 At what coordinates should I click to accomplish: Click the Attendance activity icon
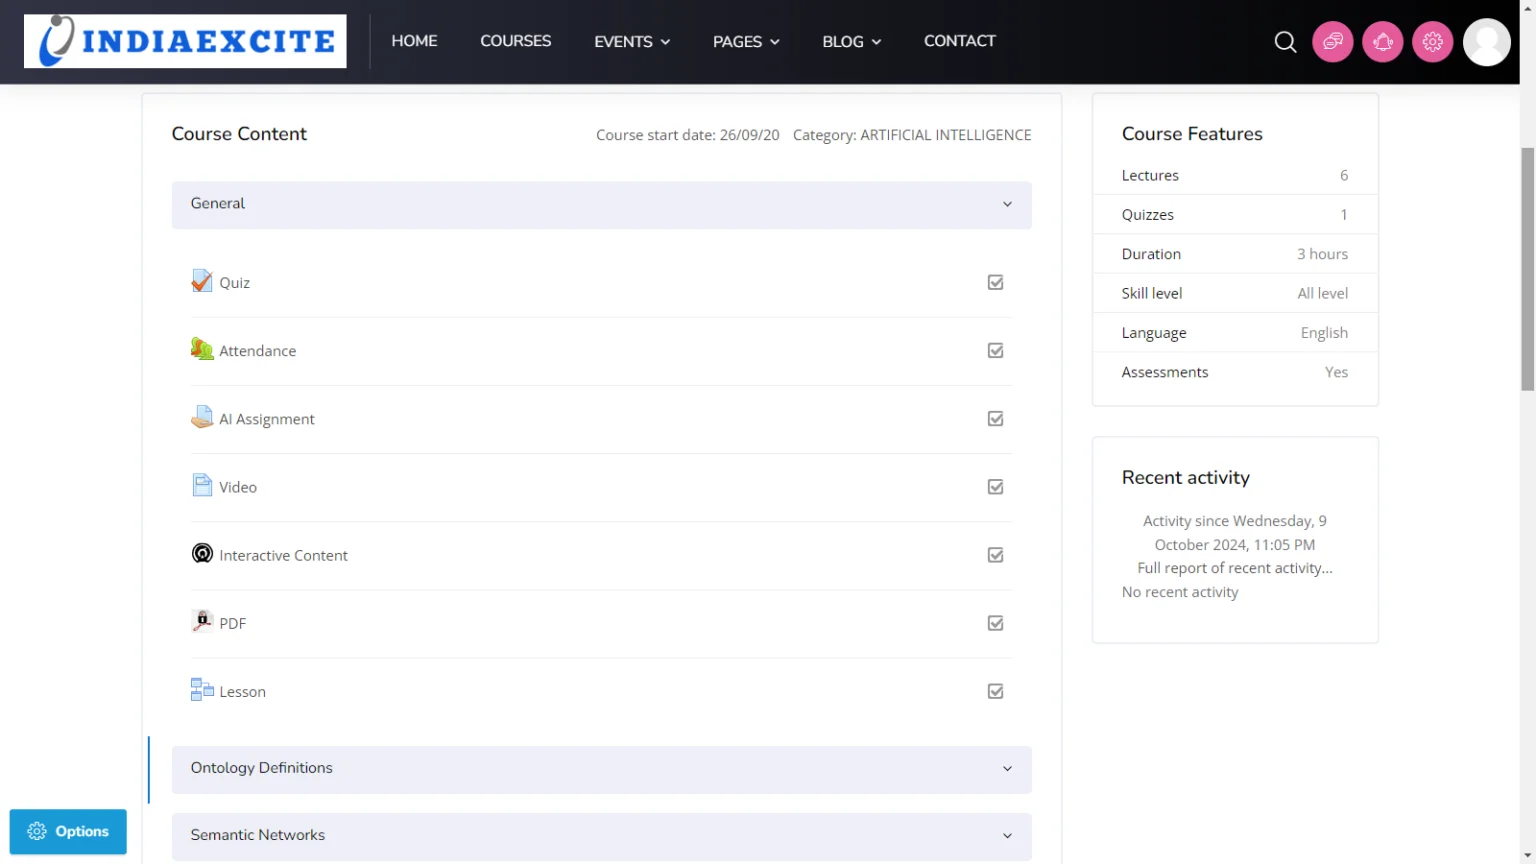pyautogui.click(x=202, y=349)
